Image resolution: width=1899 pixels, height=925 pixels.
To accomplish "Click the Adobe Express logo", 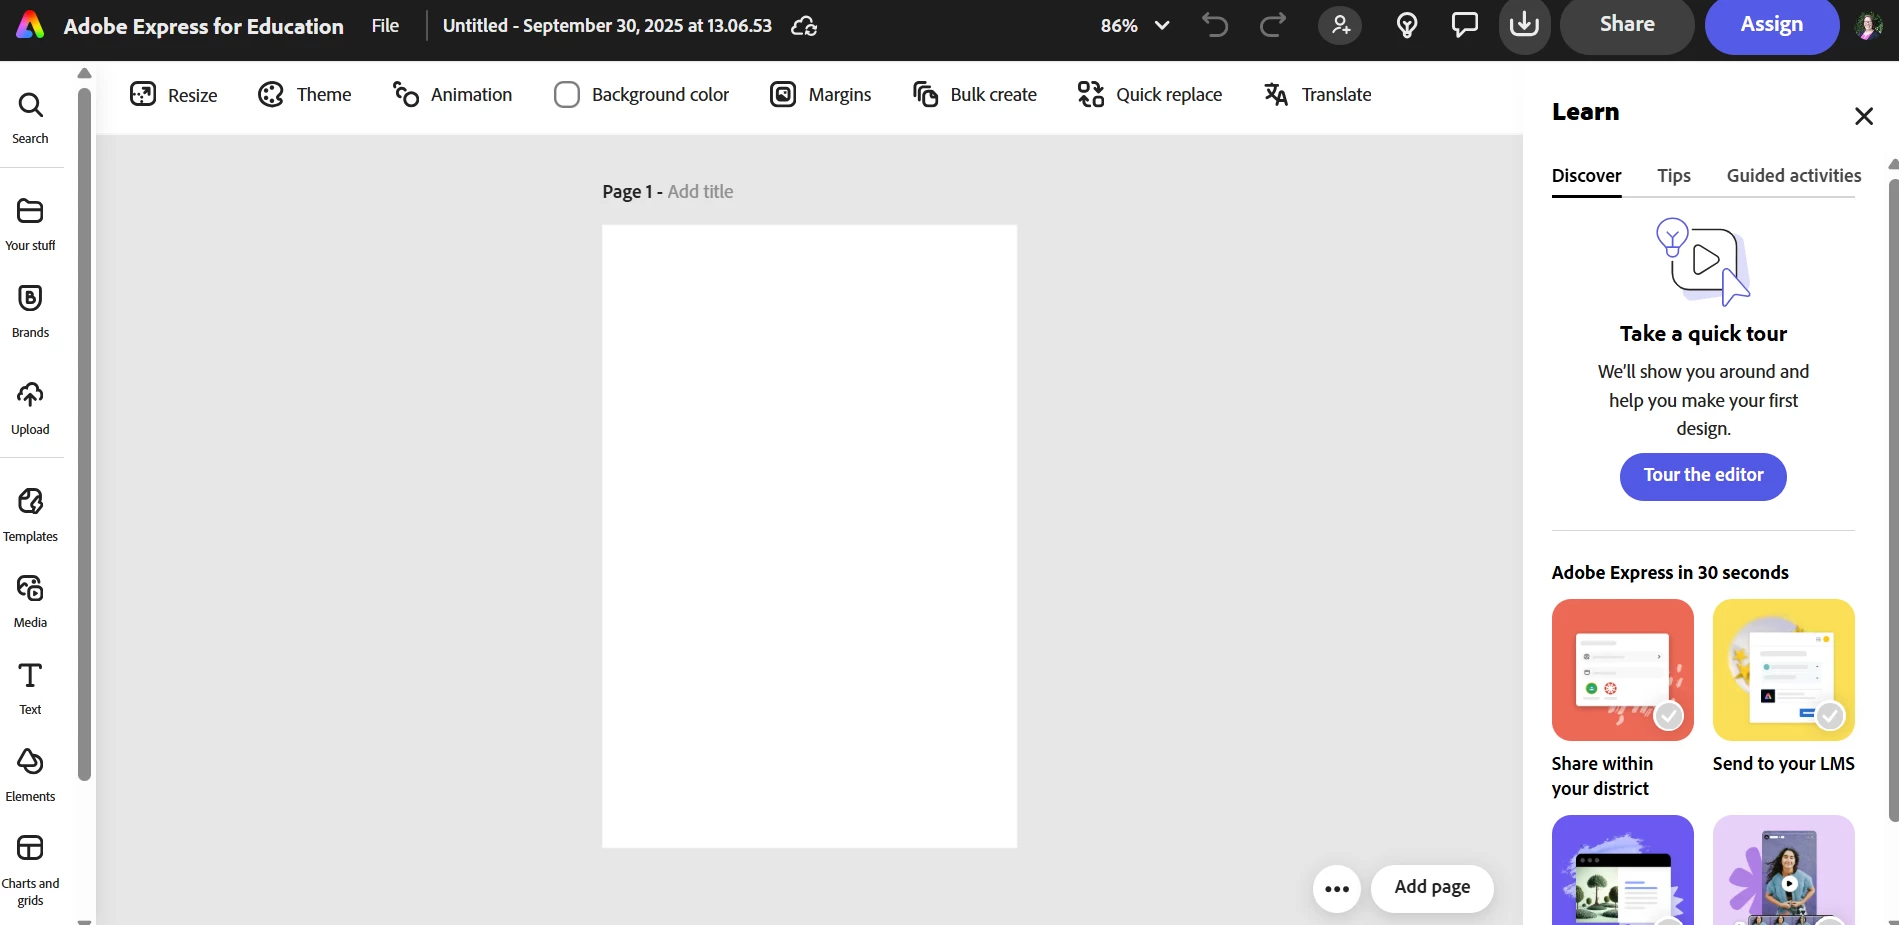I will pos(30,25).
